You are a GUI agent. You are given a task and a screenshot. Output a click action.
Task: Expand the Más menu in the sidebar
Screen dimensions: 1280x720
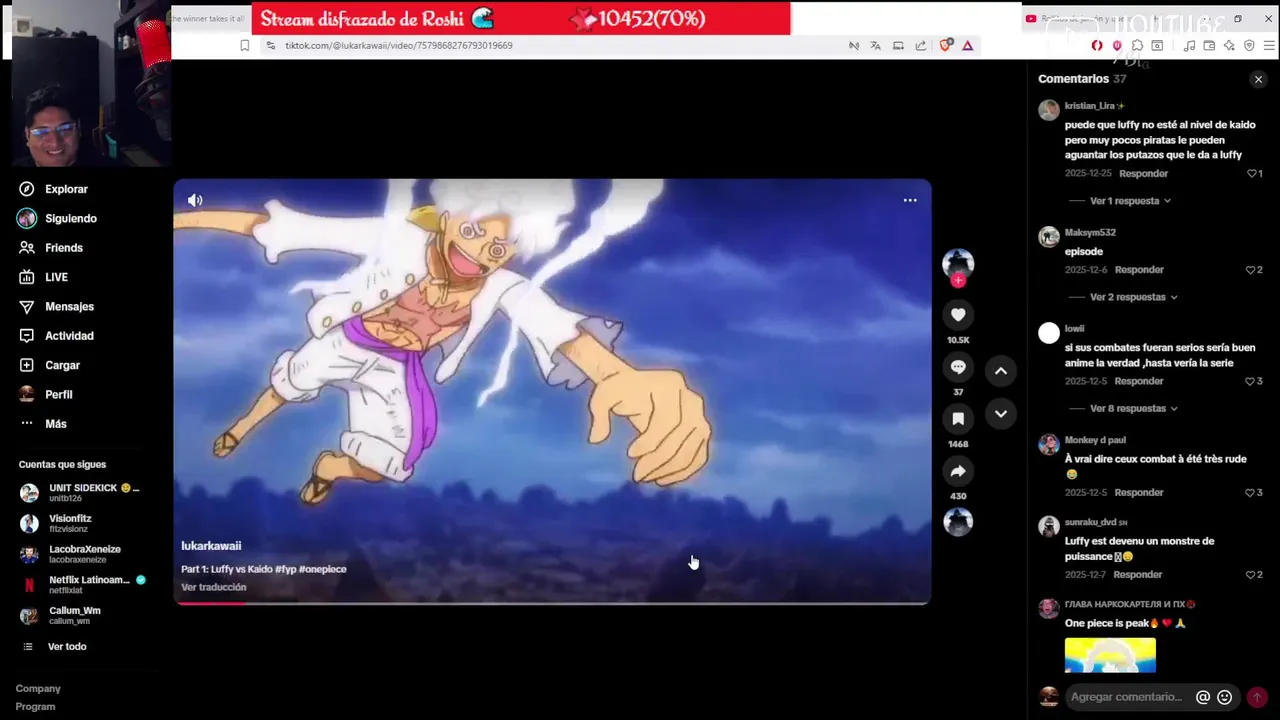(x=43, y=424)
